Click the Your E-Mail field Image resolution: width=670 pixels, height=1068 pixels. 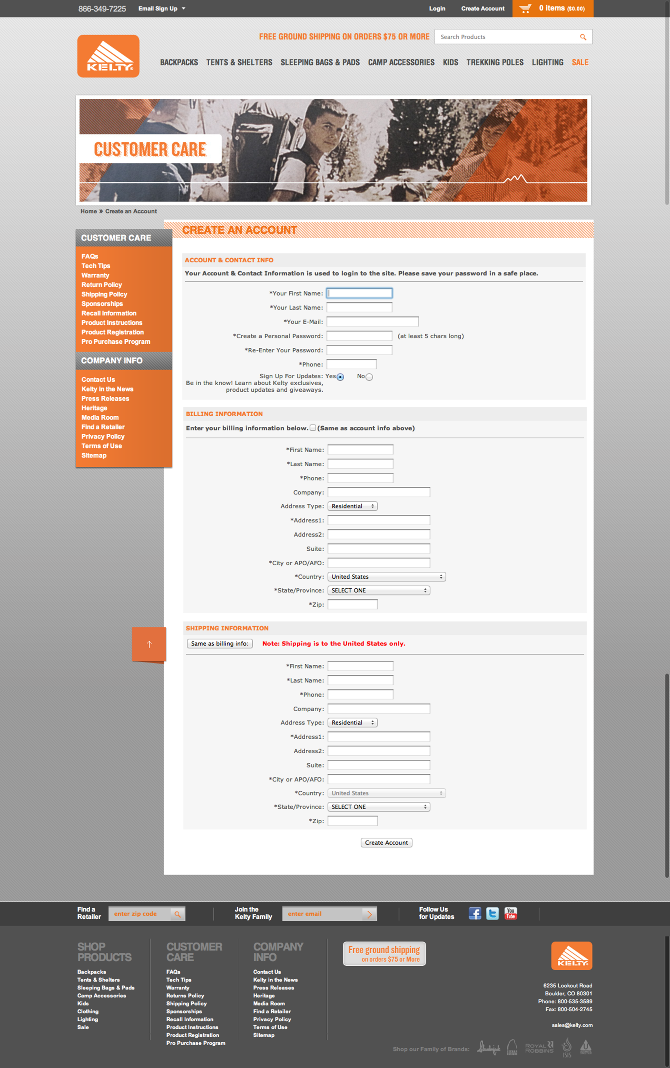tap(372, 321)
